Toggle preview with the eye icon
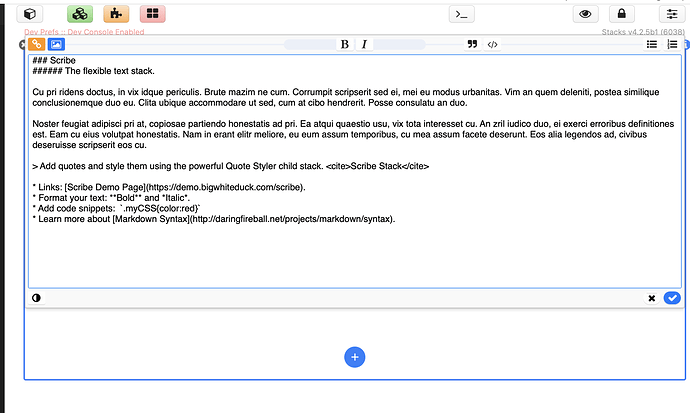Viewport: 690px width, 413px height. (x=585, y=14)
